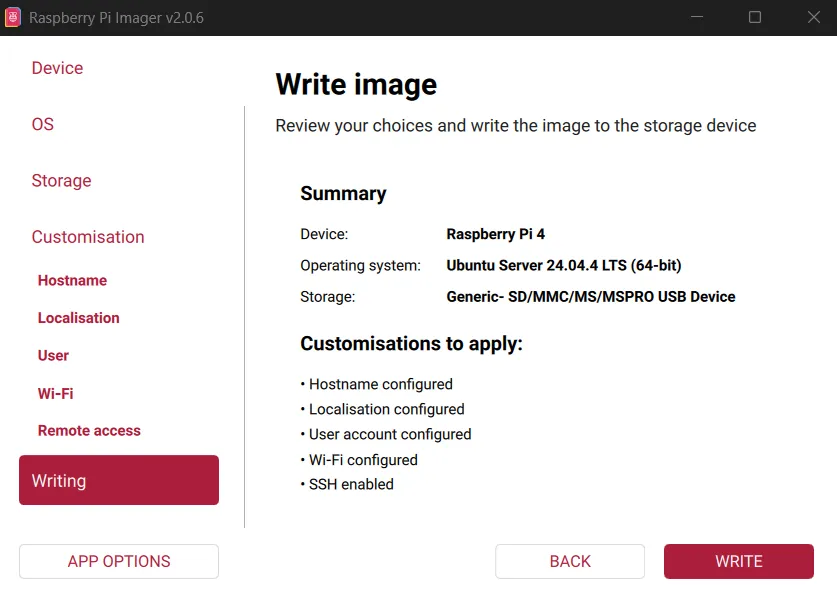Start writing with the WRITE button
The image size is (837, 595).
[738, 561]
